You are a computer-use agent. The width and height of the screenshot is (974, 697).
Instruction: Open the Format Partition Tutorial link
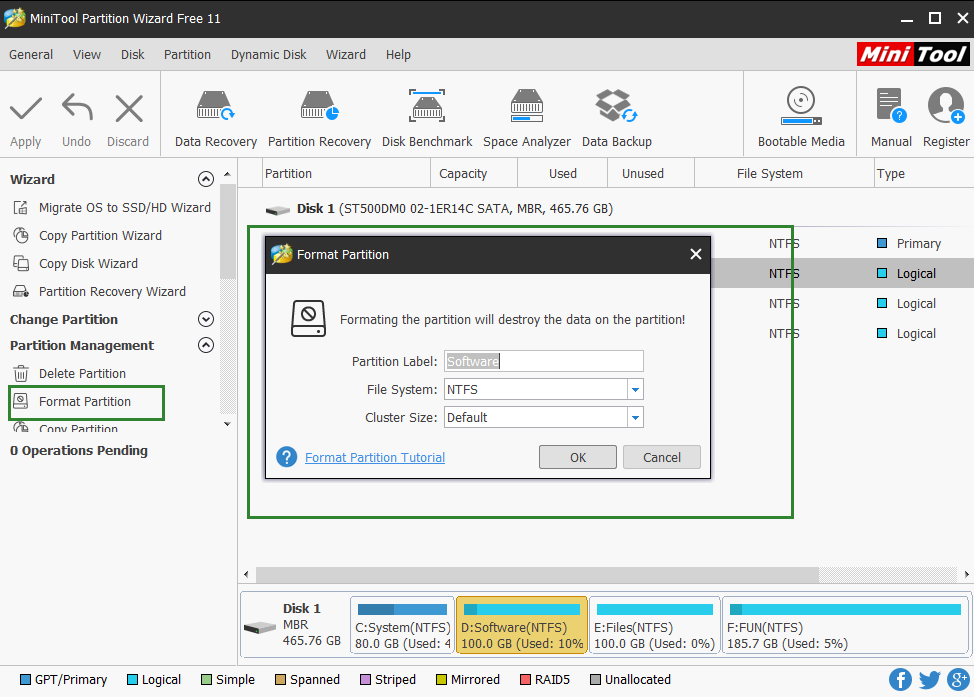tap(375, 457)
